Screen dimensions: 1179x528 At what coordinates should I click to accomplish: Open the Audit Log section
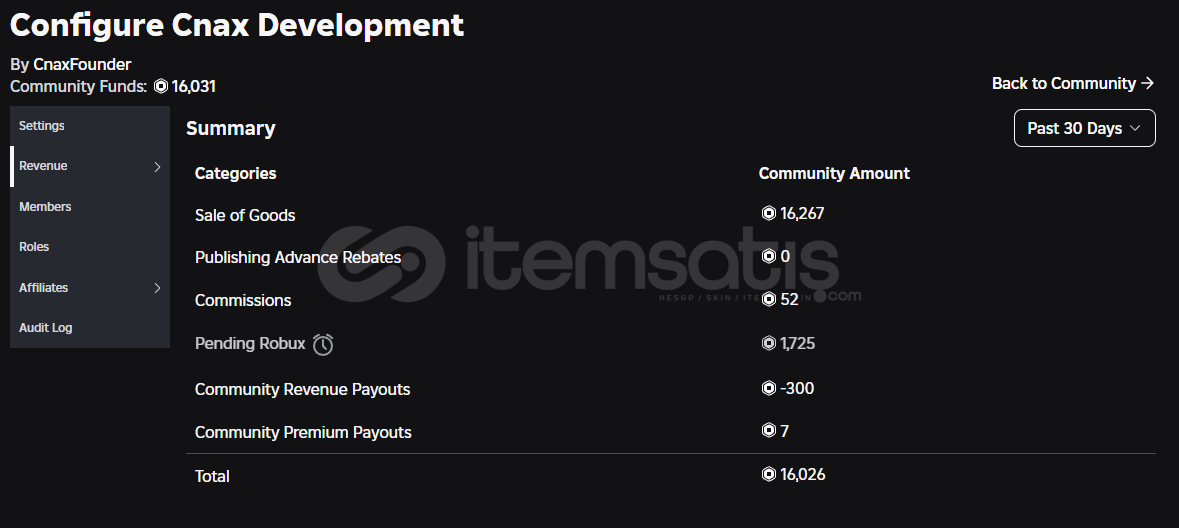(89, 328)
